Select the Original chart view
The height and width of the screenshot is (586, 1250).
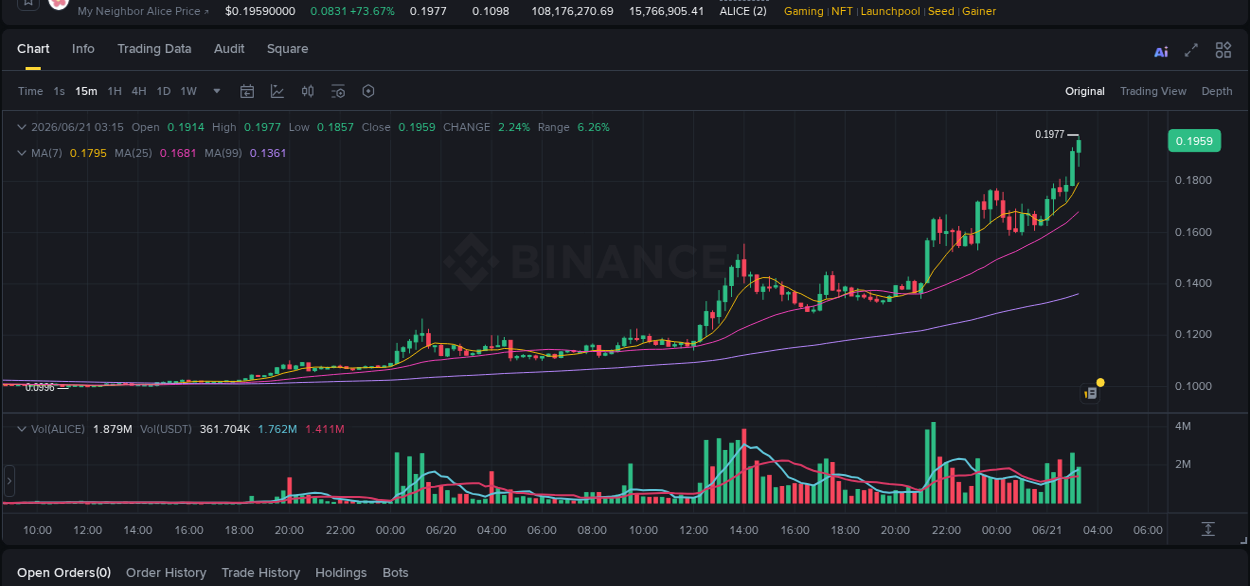click(1084, 91)
